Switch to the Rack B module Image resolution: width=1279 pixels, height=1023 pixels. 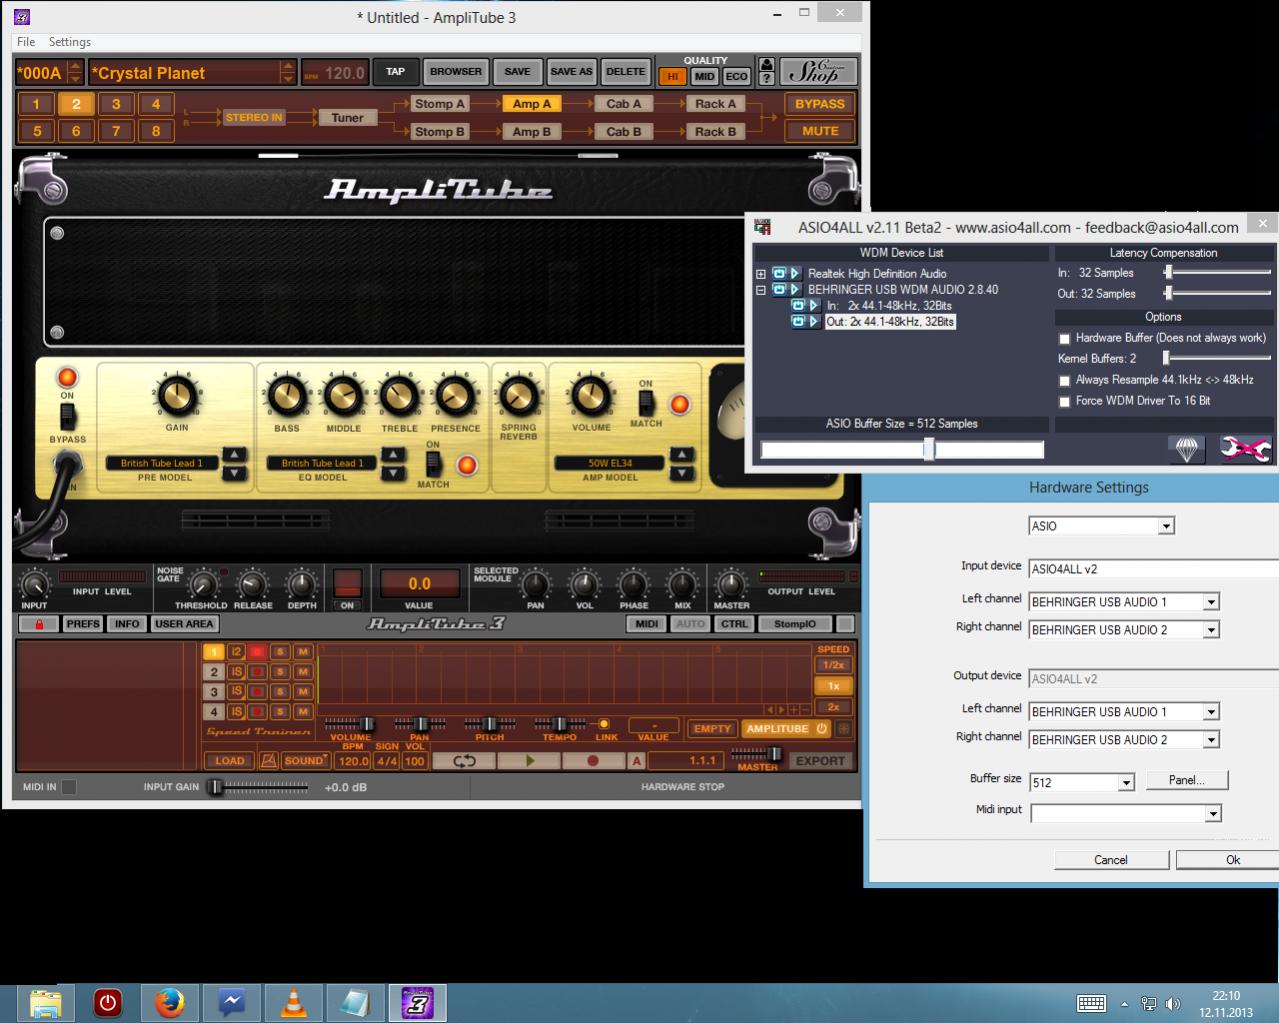point(715,131)
